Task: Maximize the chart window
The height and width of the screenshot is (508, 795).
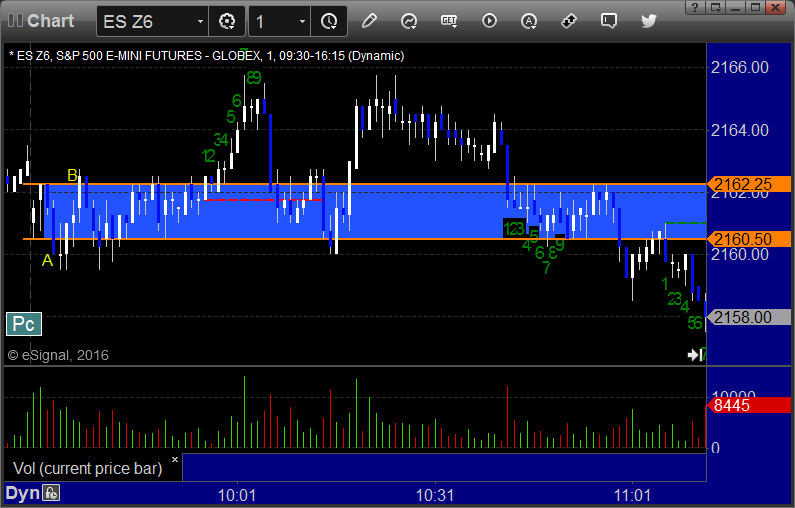Action: click(755, 7)
